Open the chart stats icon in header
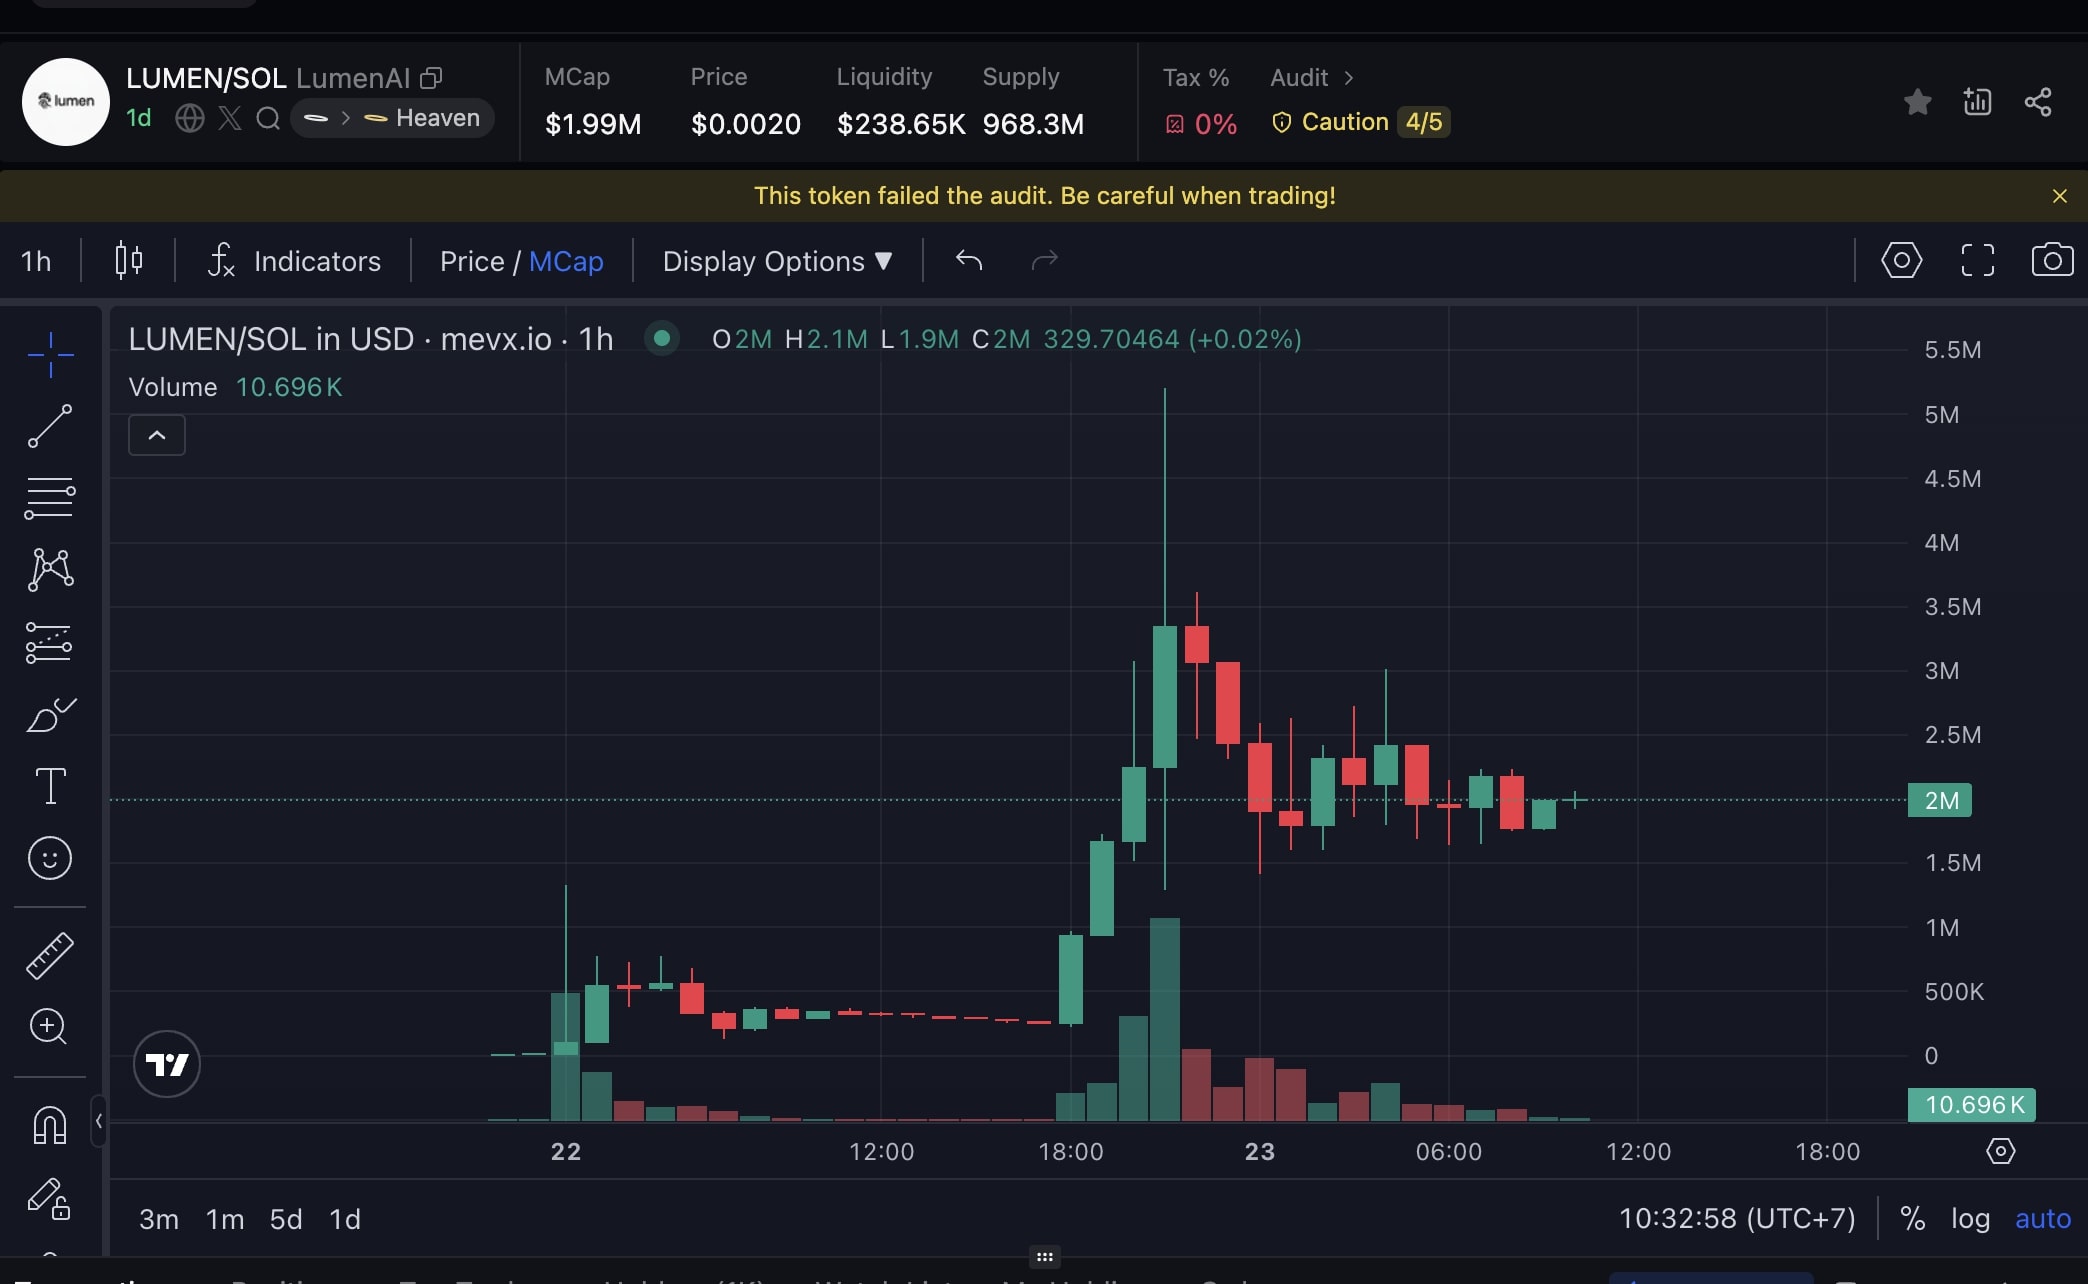This screenshot has width=2088, height=1284. point(1977,102)
